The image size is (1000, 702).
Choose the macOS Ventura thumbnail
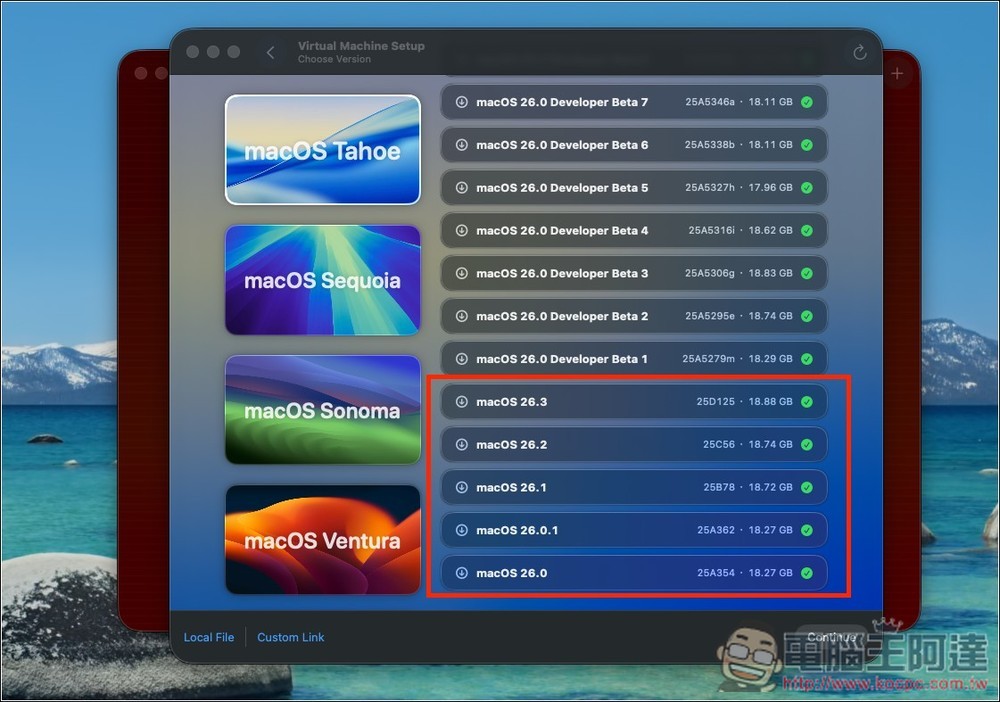point(323,540)
